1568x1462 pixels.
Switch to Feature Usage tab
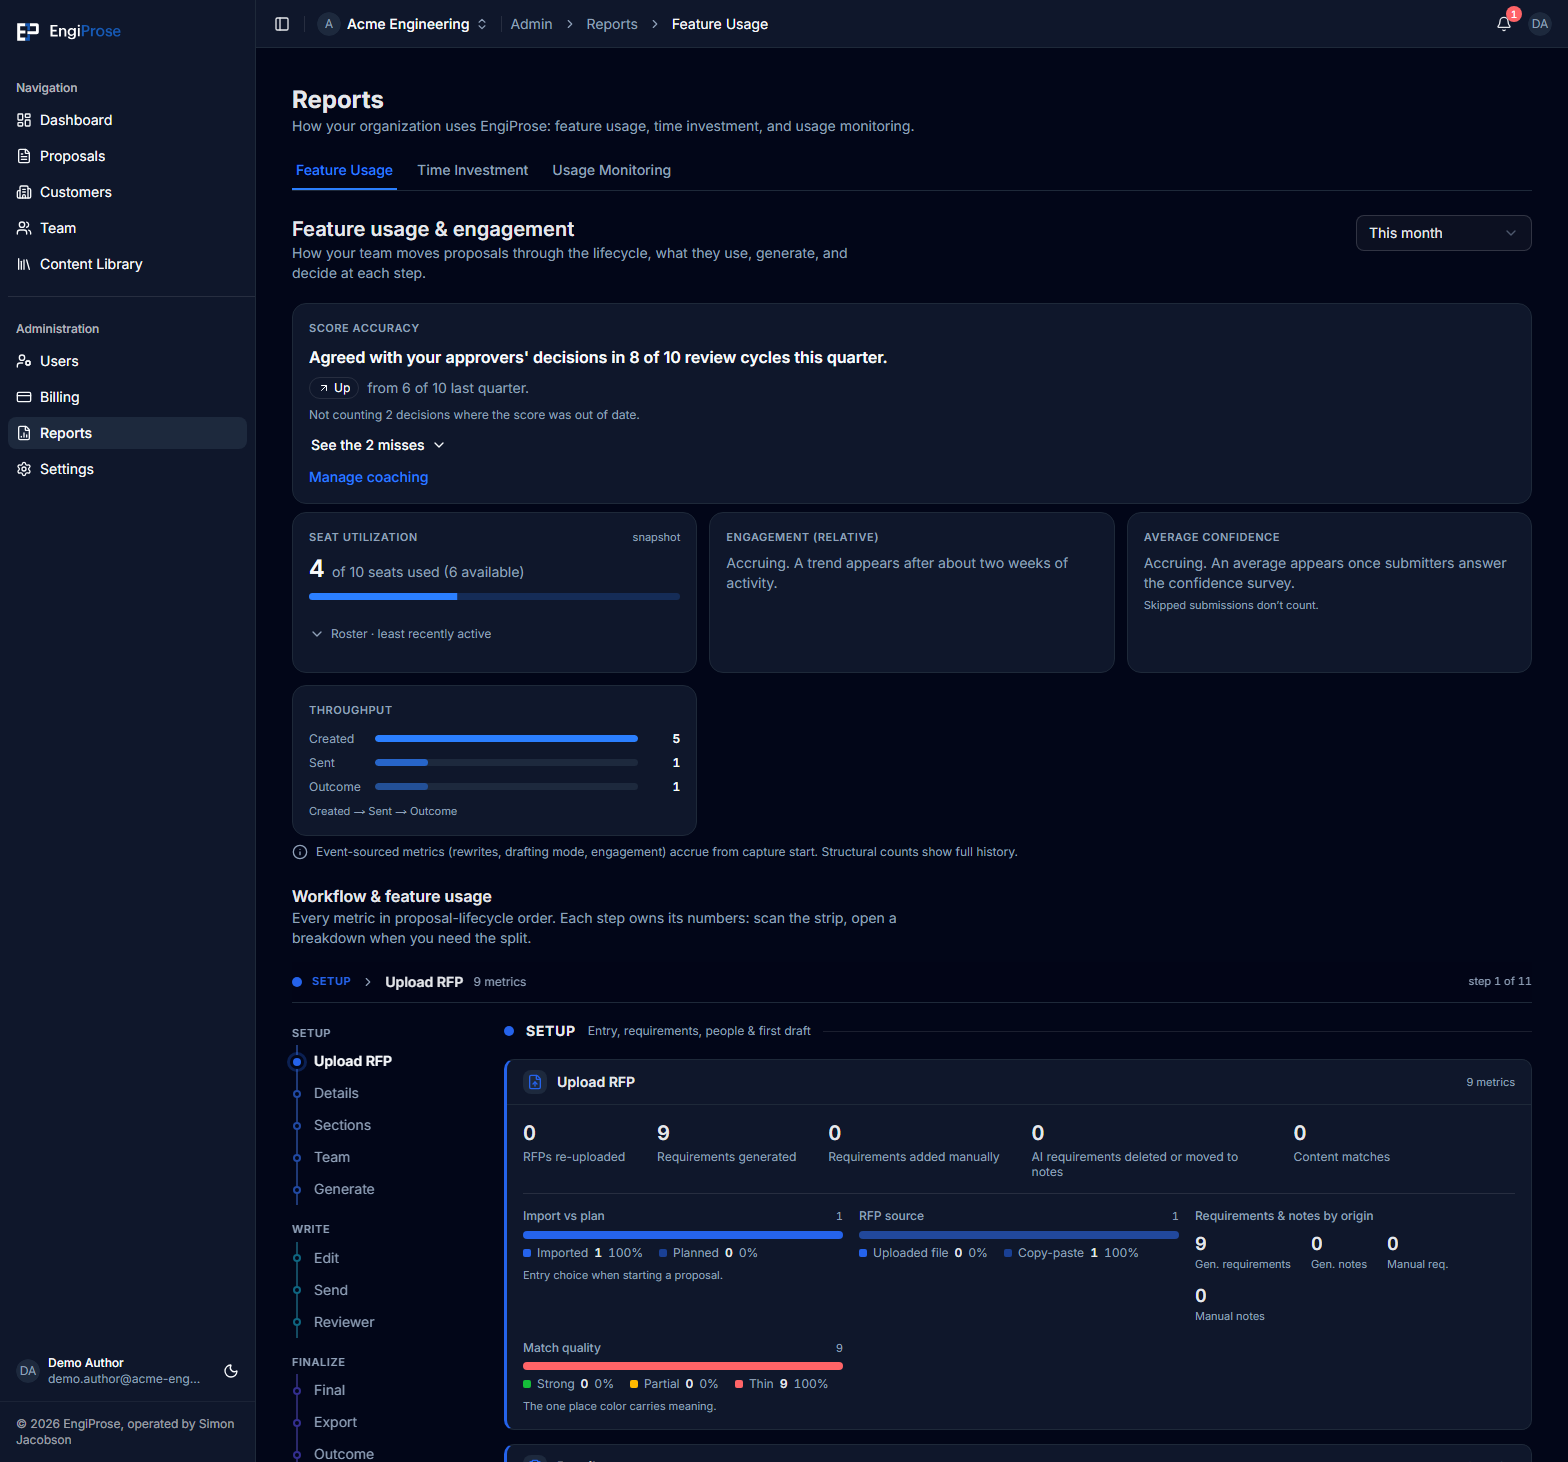(344, 170)
